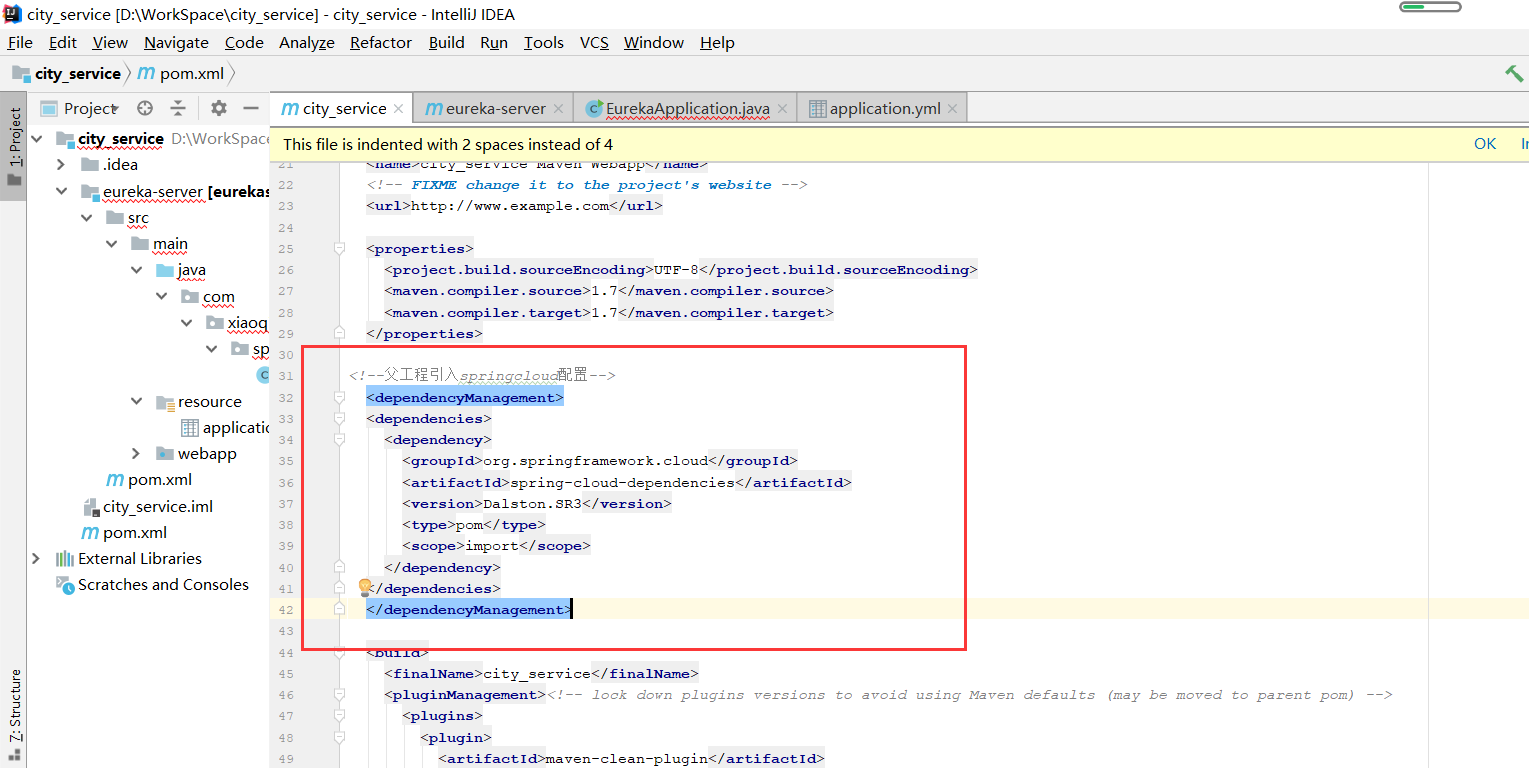1529x768 pixels.
Task: Open the Code menu
Action: pyautogui.click(x=244, y=42)
